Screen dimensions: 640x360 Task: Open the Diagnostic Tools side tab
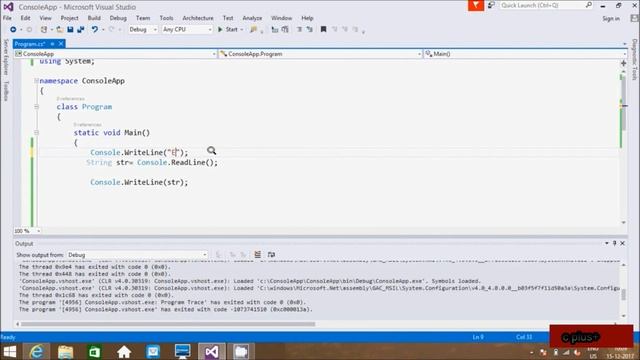[634, 60]
